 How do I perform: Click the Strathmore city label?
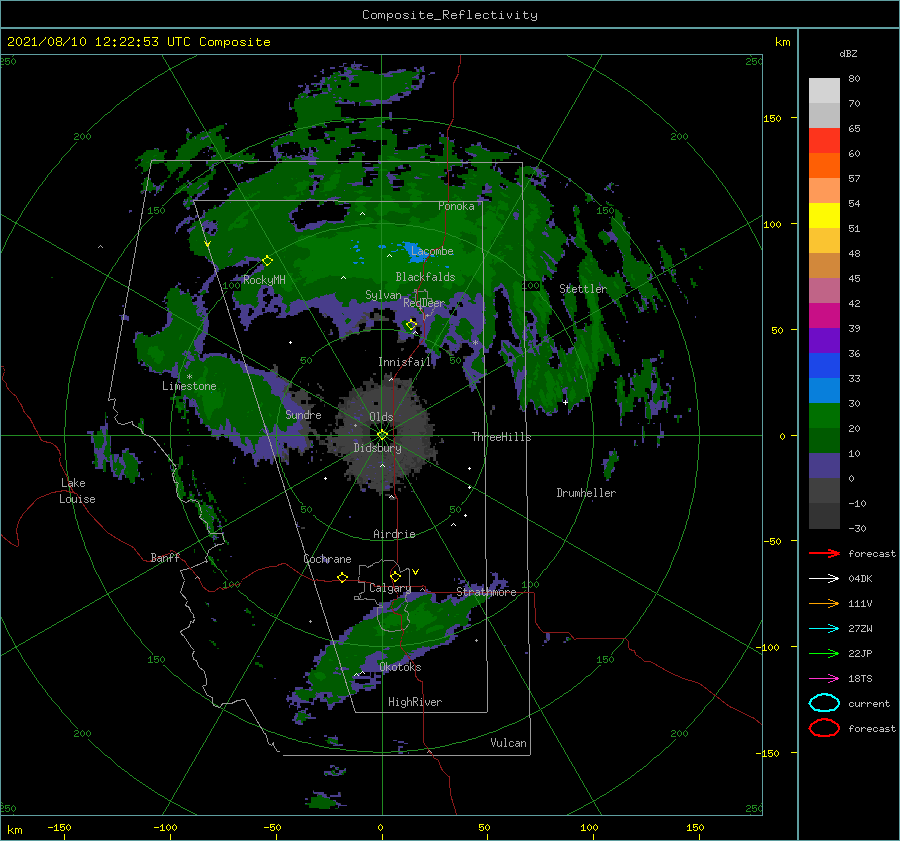coord(487,592)
